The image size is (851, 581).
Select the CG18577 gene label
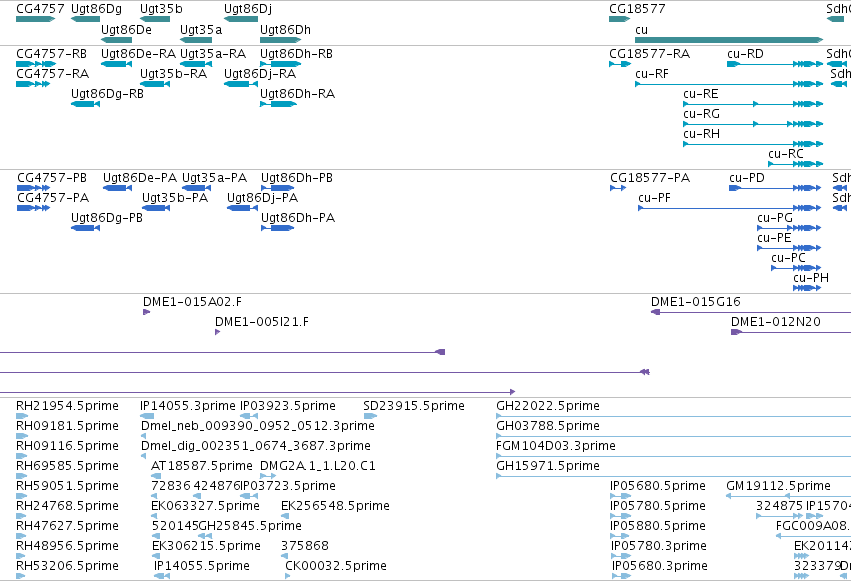[x=637, y=9]
